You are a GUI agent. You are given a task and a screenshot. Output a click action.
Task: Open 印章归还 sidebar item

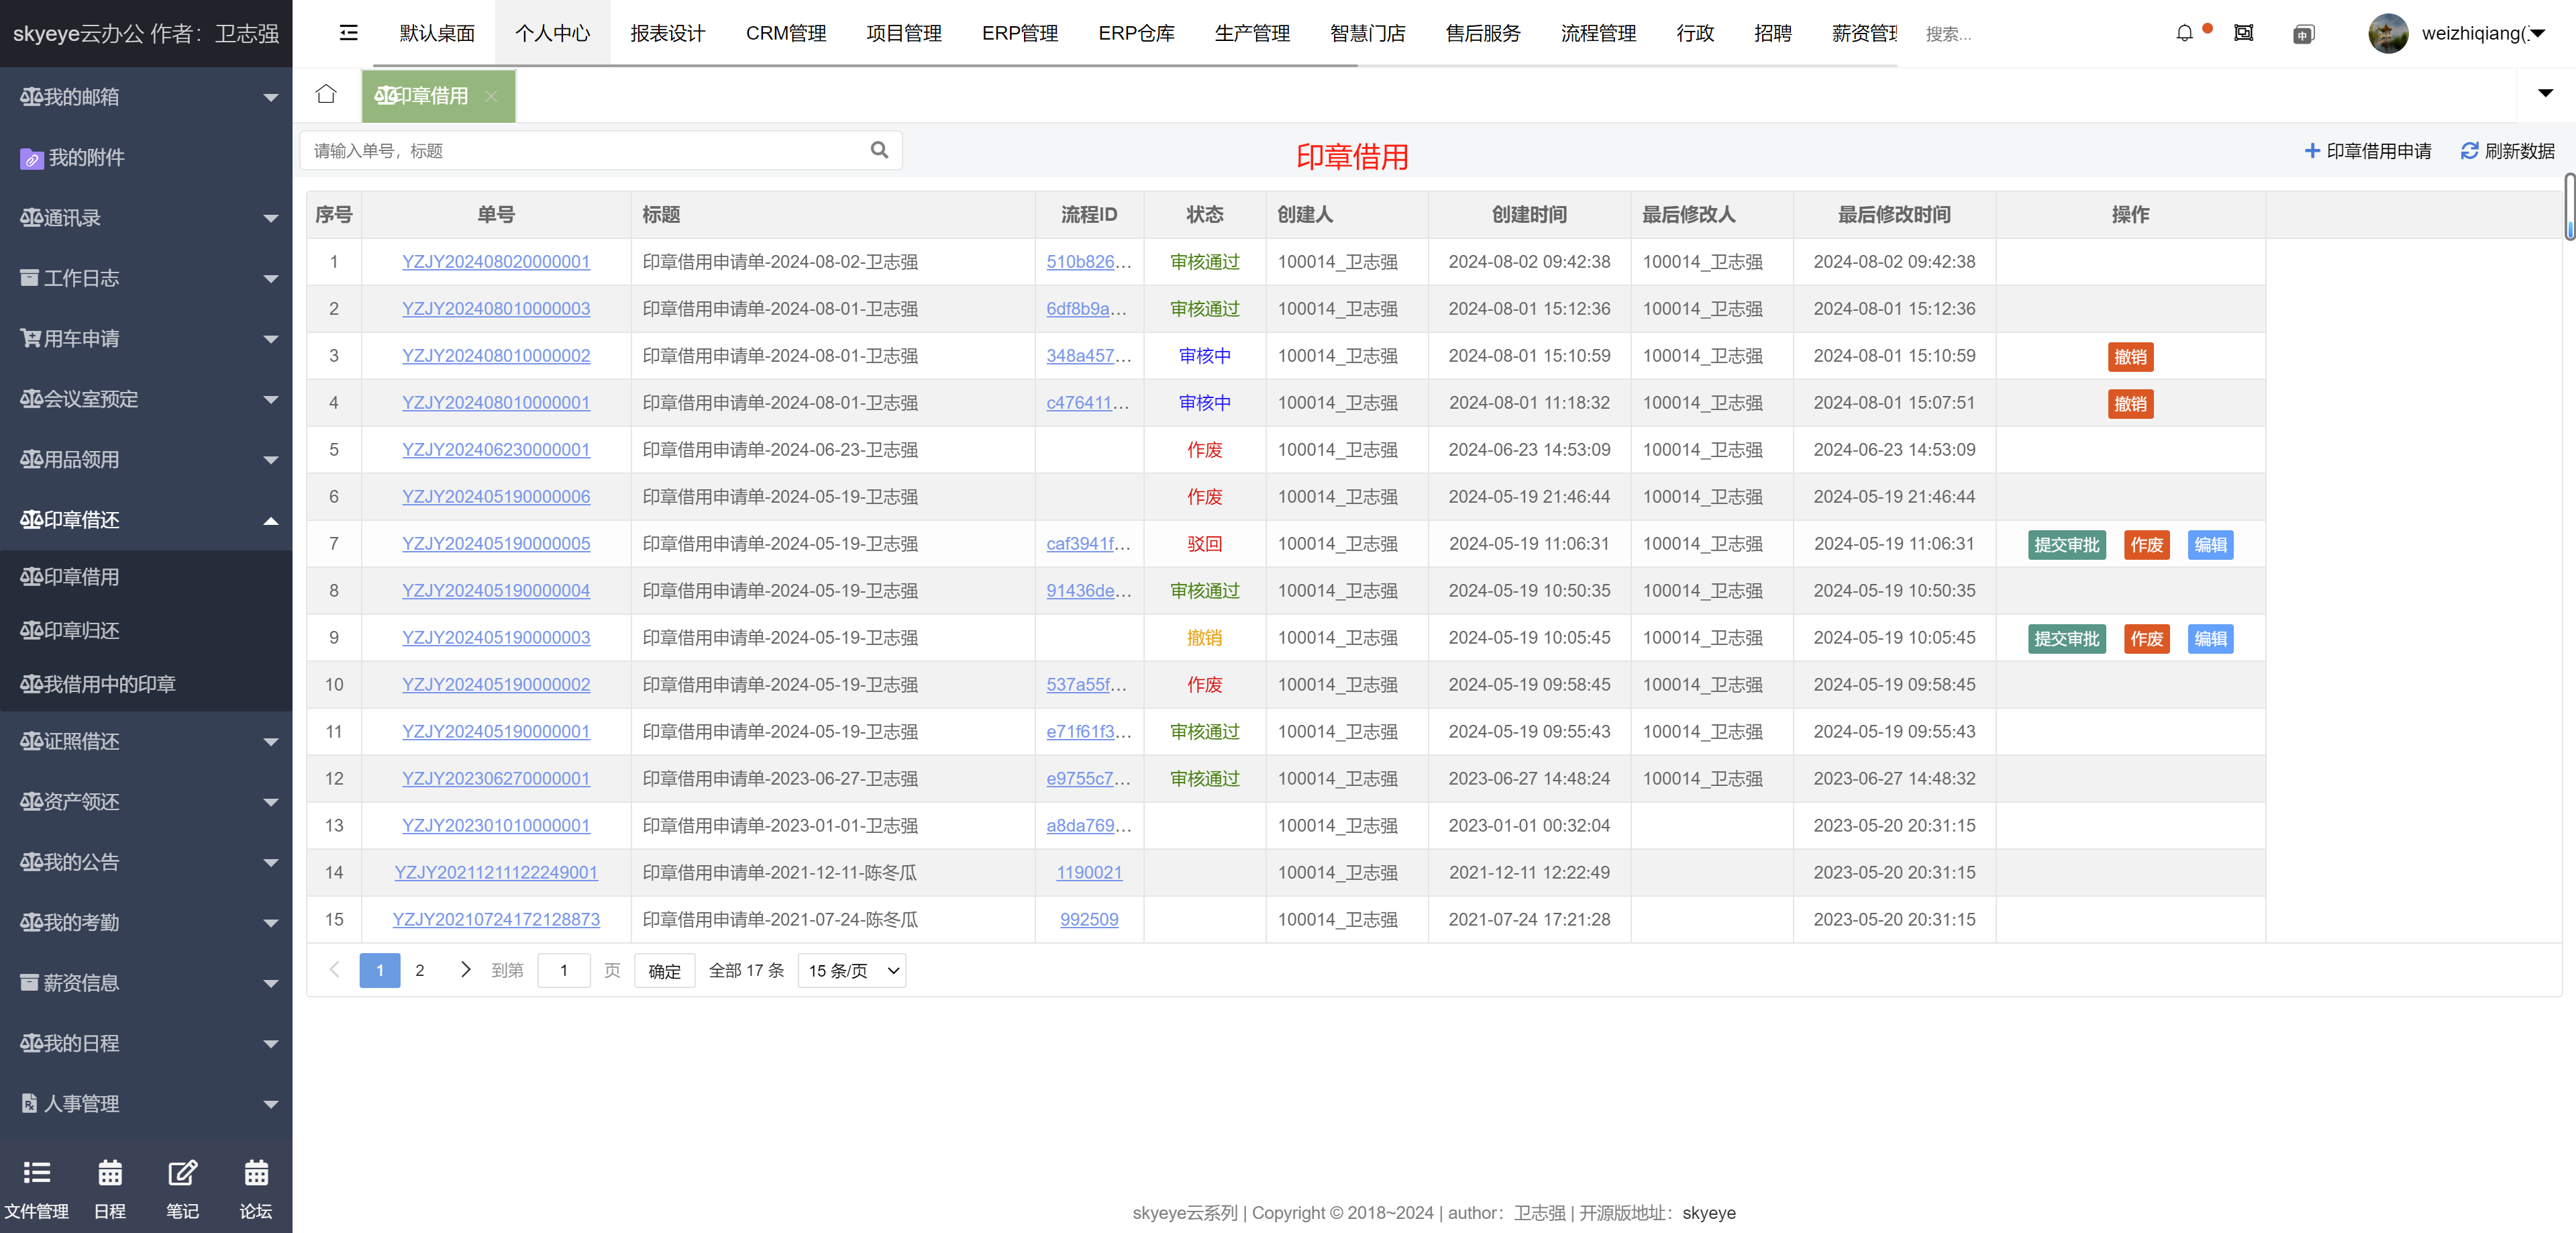click(x=146, y=631)
